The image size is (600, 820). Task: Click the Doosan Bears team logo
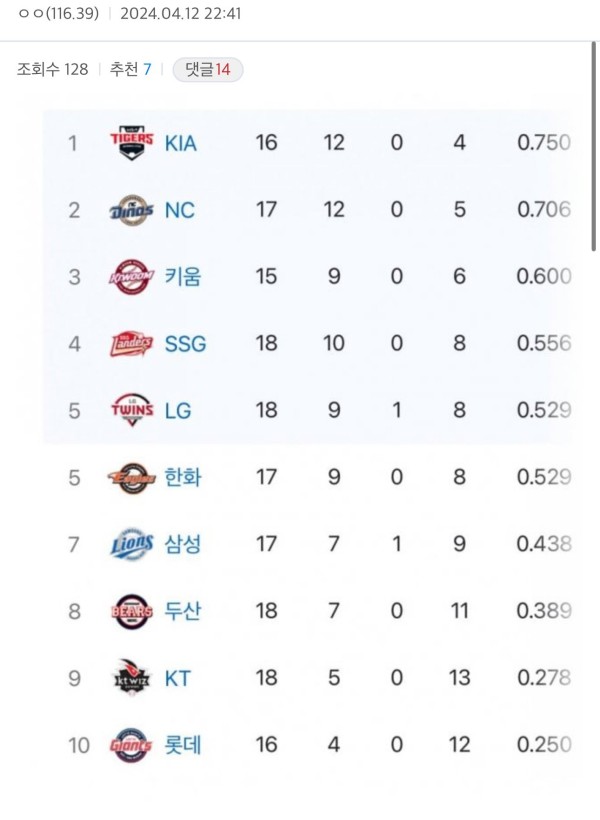pyautogui.click(x=132, y=611)
